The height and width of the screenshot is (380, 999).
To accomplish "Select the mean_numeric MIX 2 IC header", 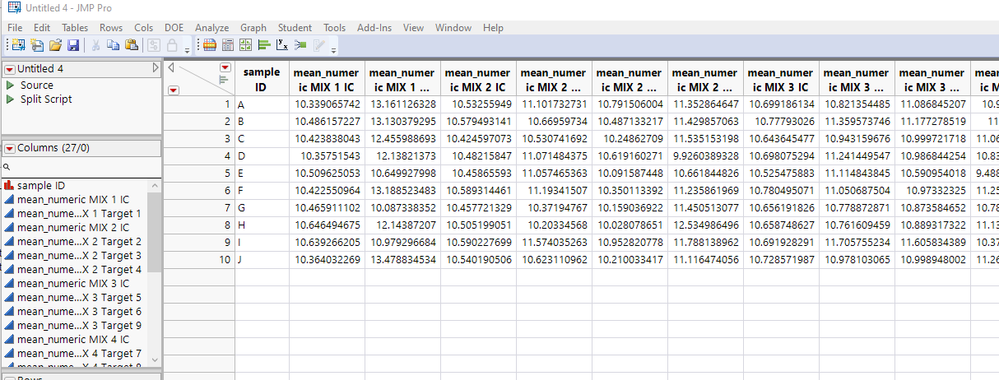I will pos(478,80).
